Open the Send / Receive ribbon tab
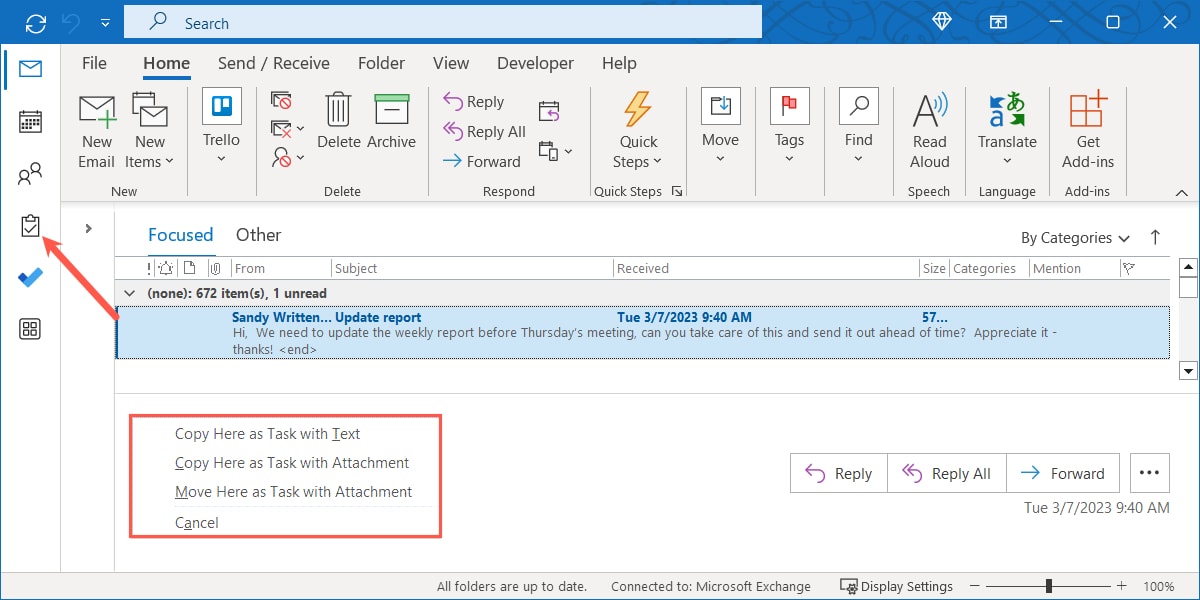1200x600 pixels. (x=273, y=62)
